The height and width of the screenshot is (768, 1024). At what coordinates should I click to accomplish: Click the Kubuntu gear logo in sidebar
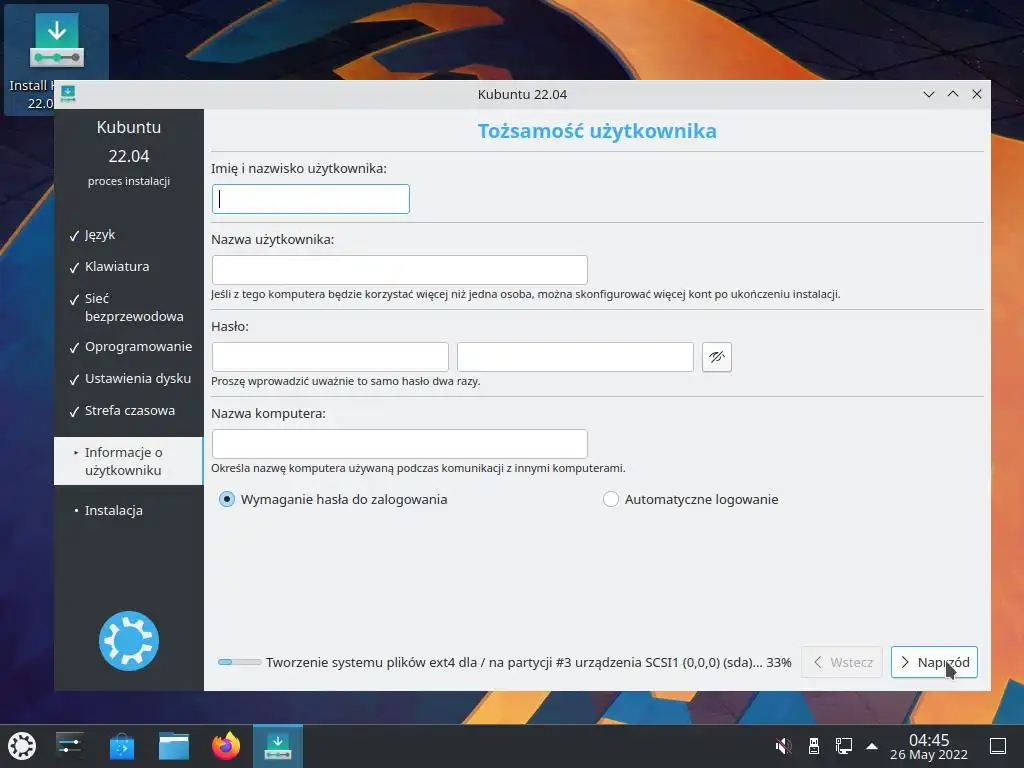point(129,641)
